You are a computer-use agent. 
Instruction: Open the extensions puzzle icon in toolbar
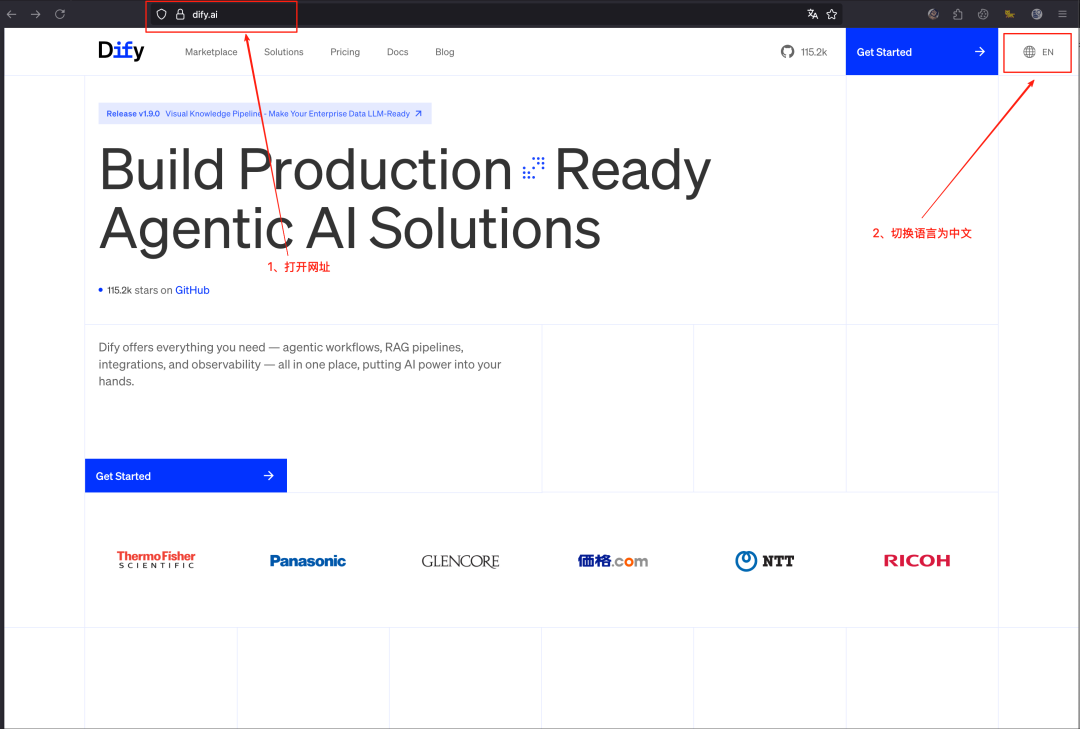957,14
